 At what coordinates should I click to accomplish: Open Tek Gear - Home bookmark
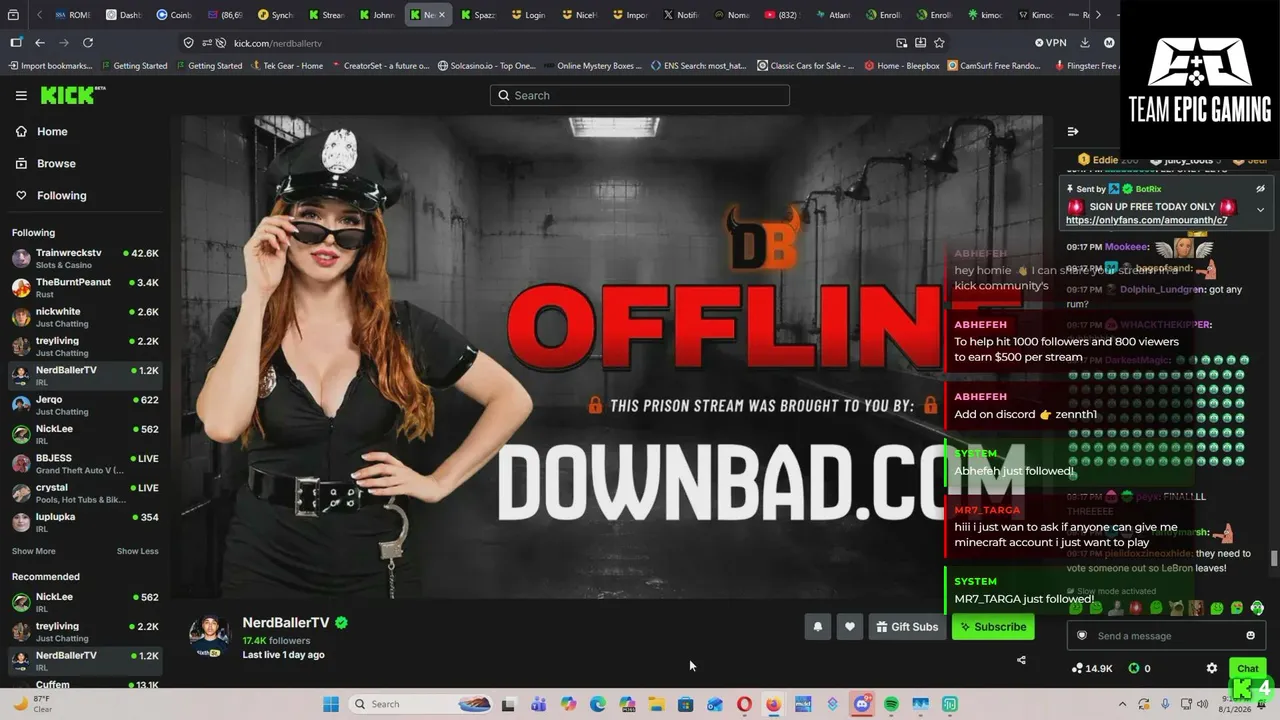click(286, 66)
